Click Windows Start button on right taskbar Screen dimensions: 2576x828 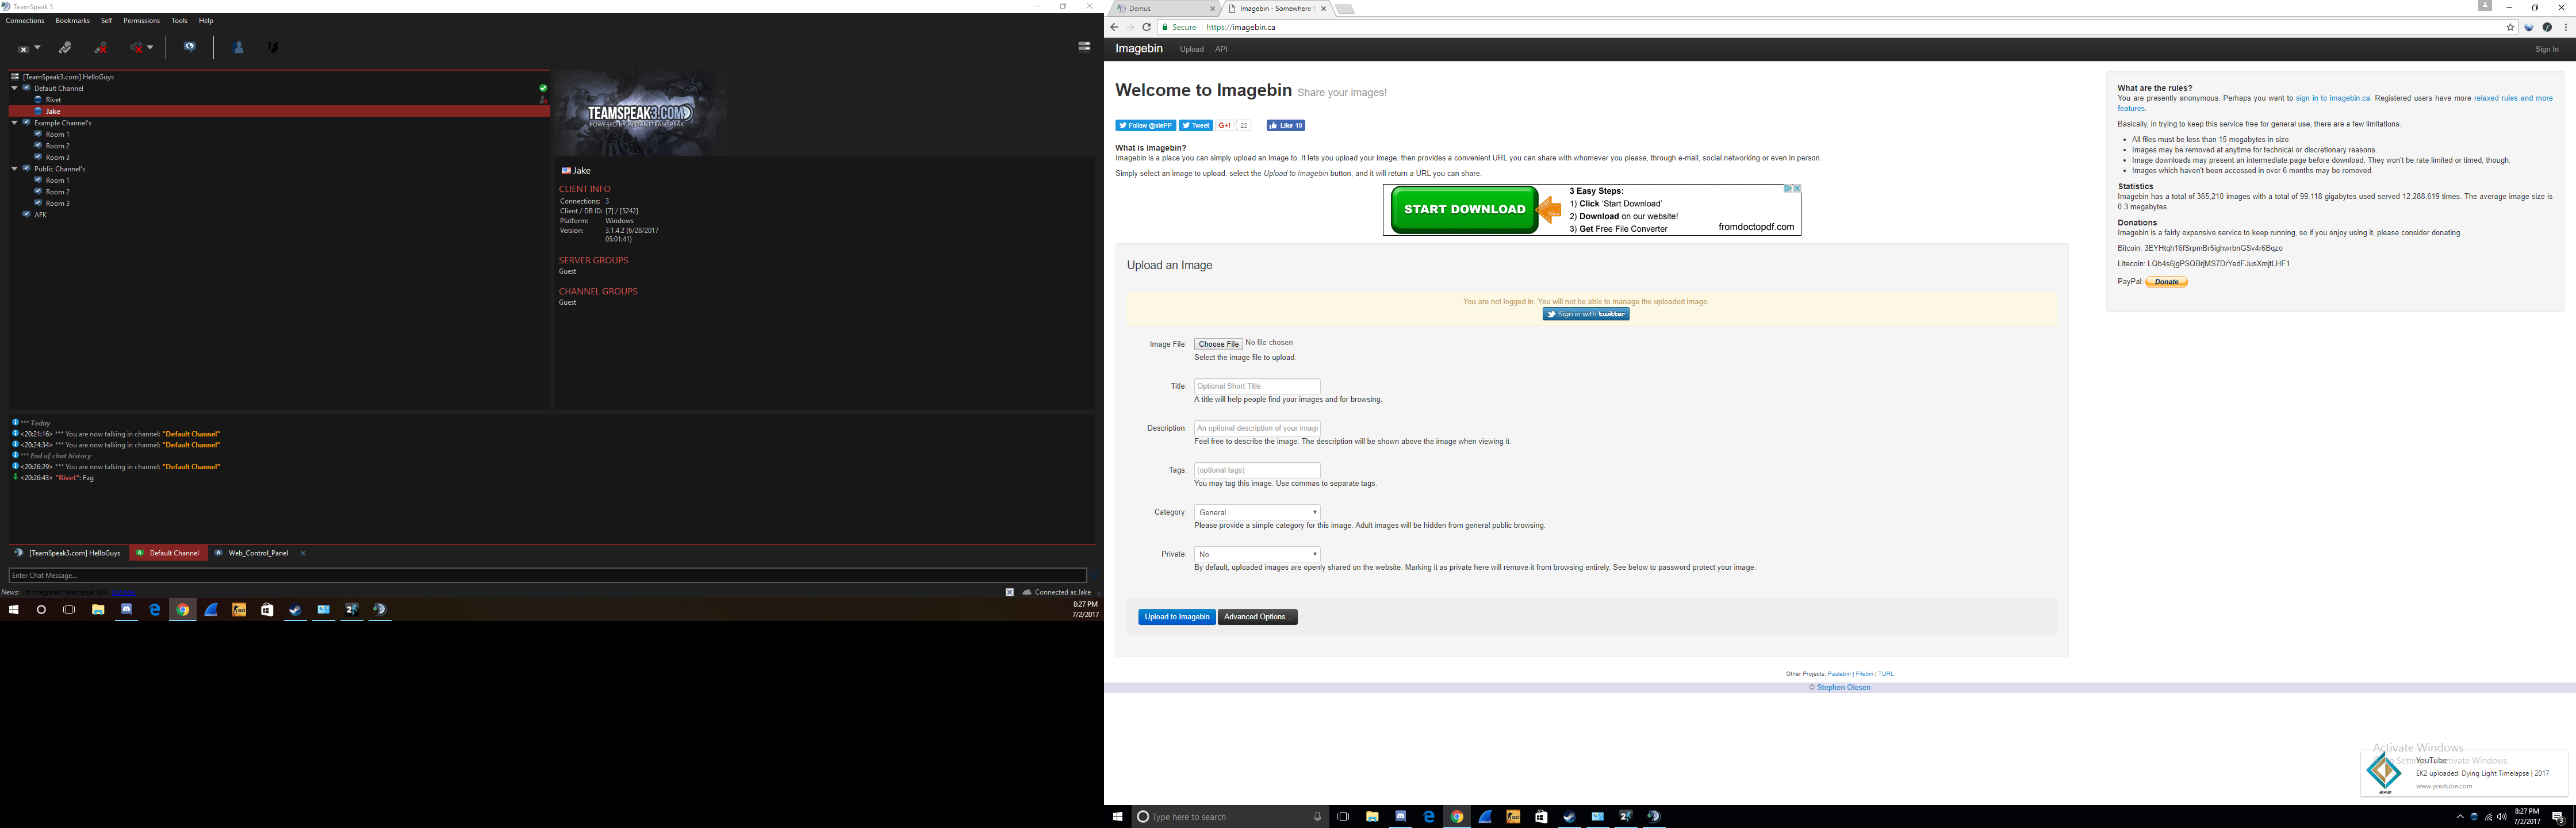[1118, 817]
